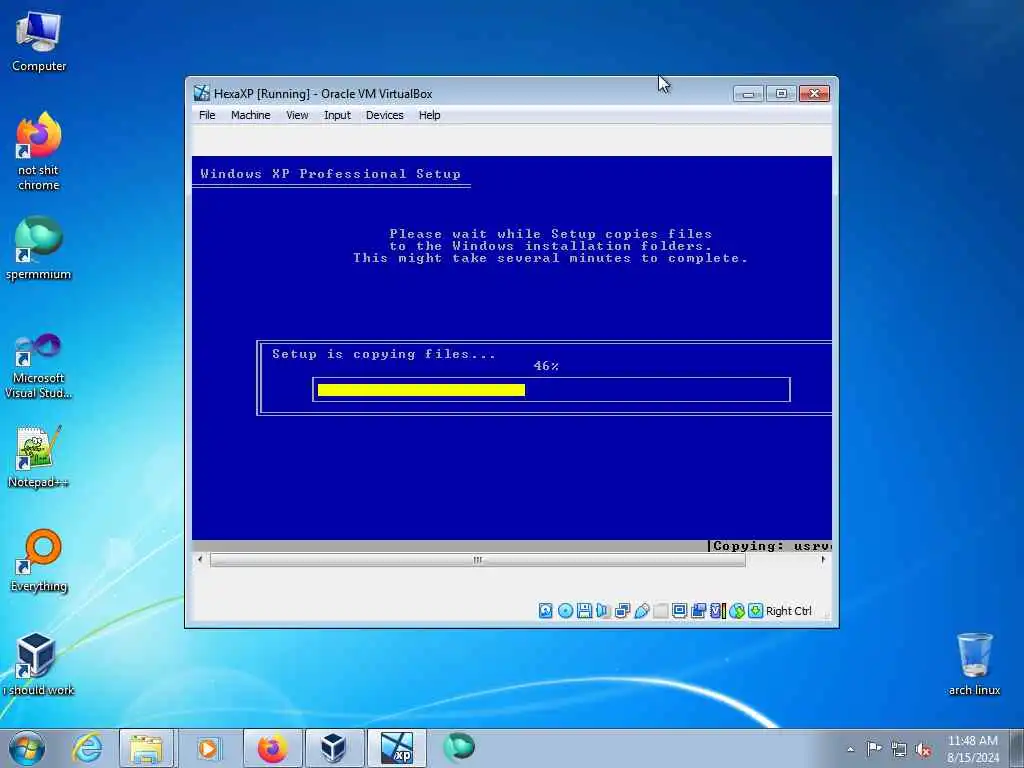Click the hard disk activity indicator icon
This screenshot has height=768, width=1024.
(x=545, y=611)
